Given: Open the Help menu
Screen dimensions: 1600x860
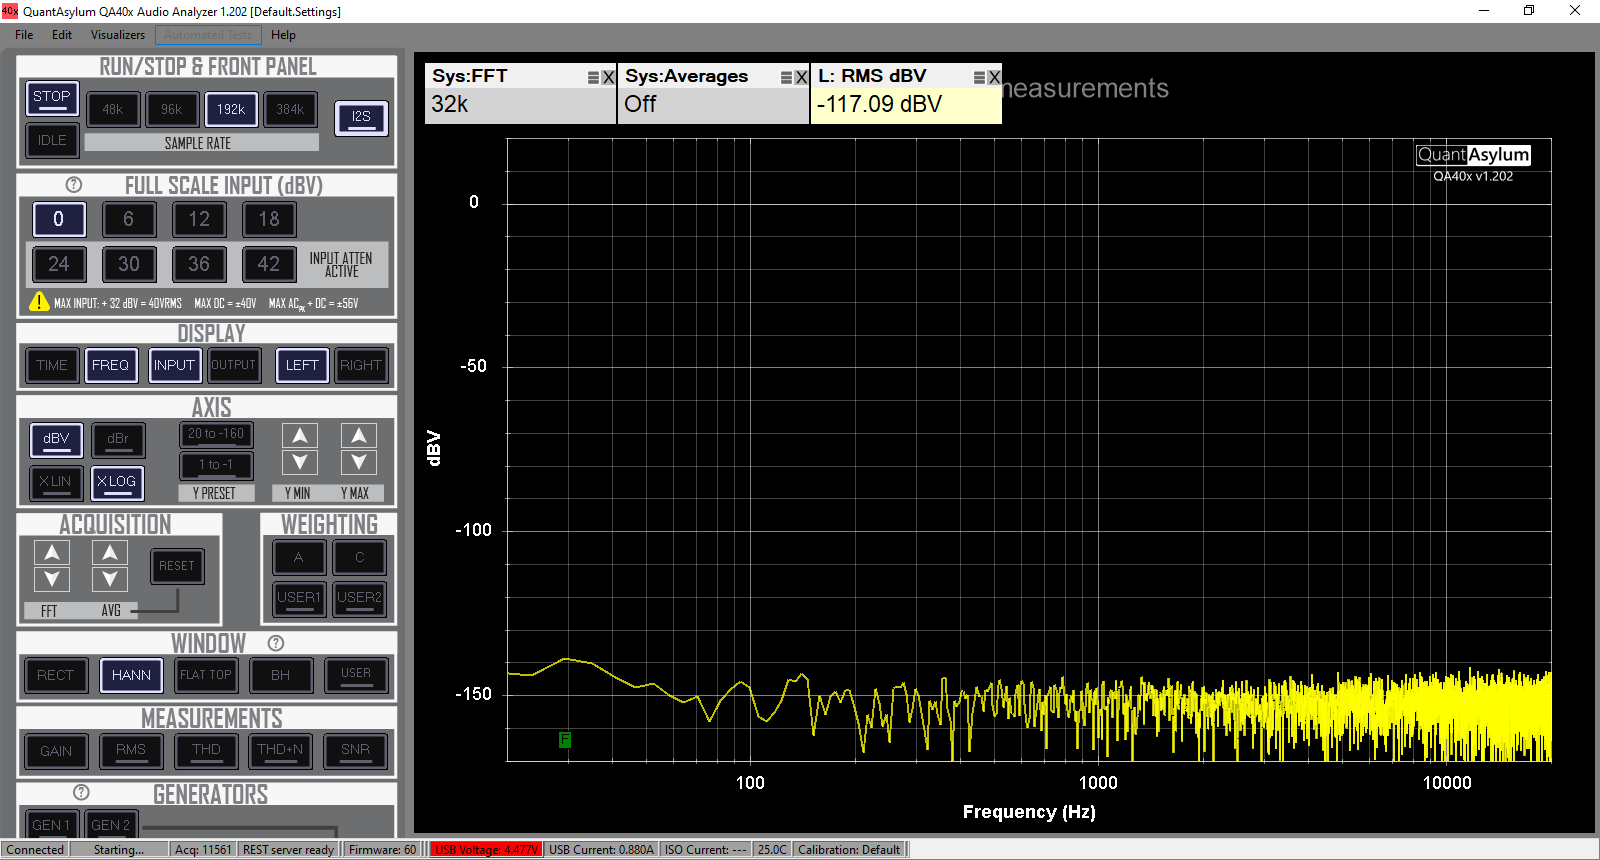Looking at the screenshot, I should pos(284,35).
